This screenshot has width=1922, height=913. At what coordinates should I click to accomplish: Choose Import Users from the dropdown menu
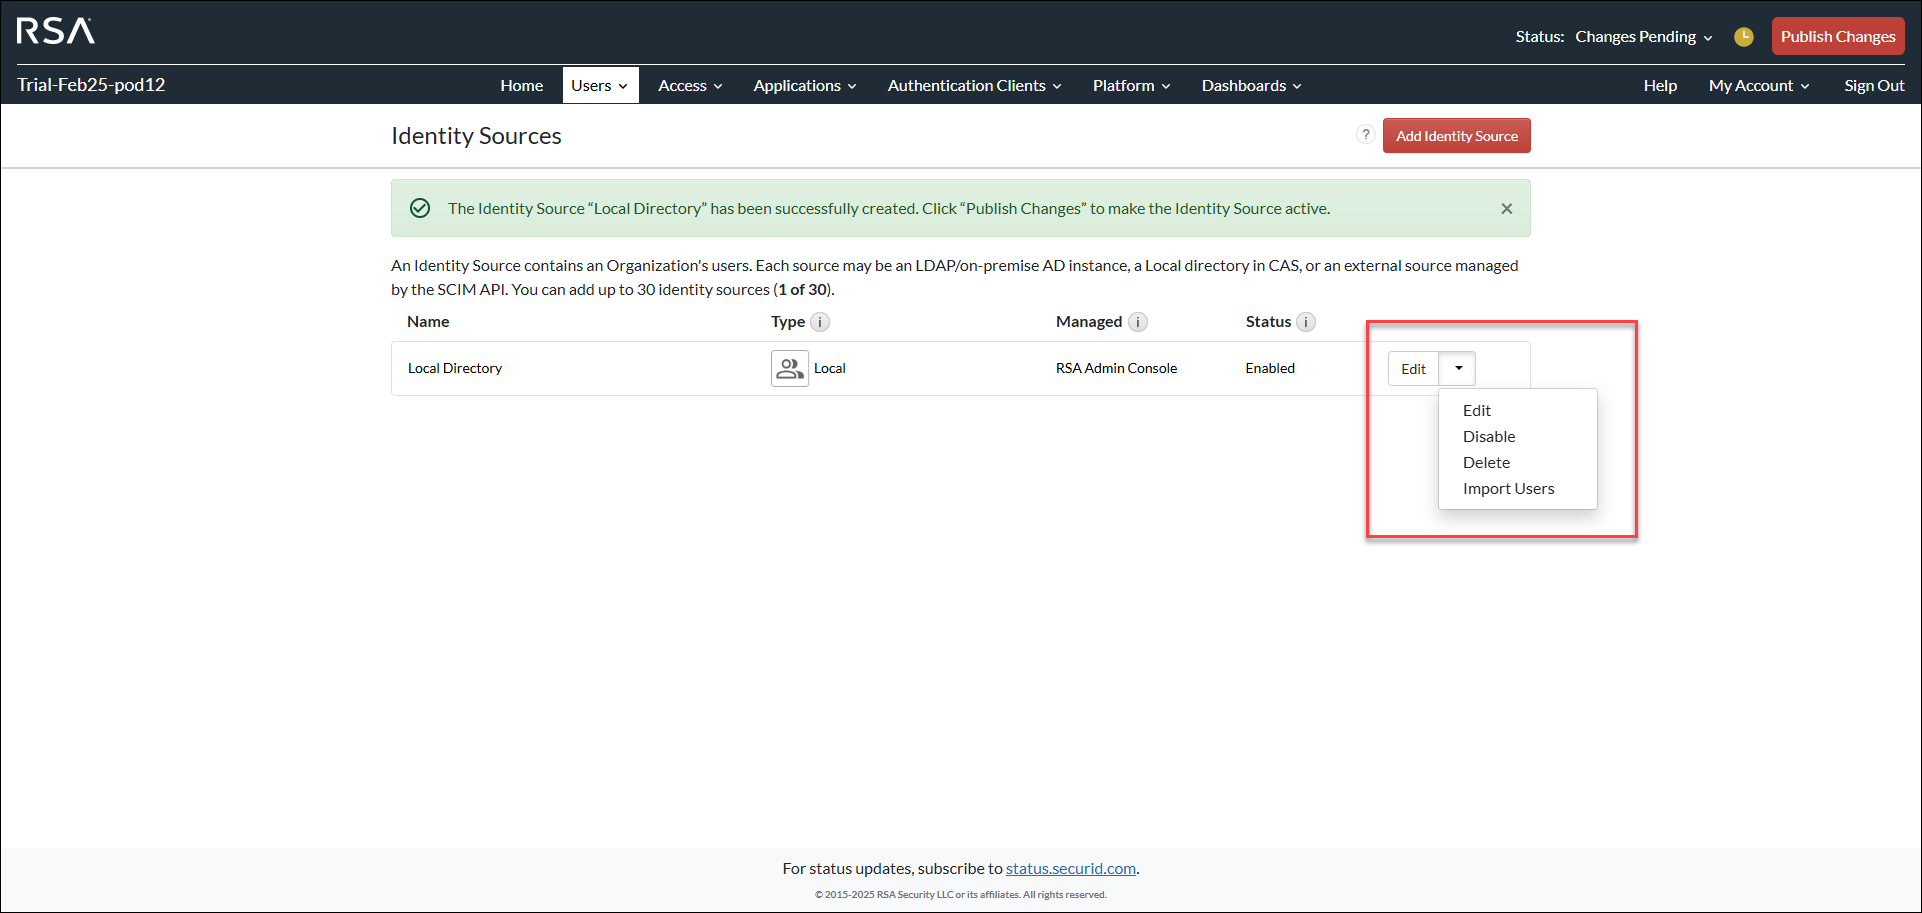1508,488
